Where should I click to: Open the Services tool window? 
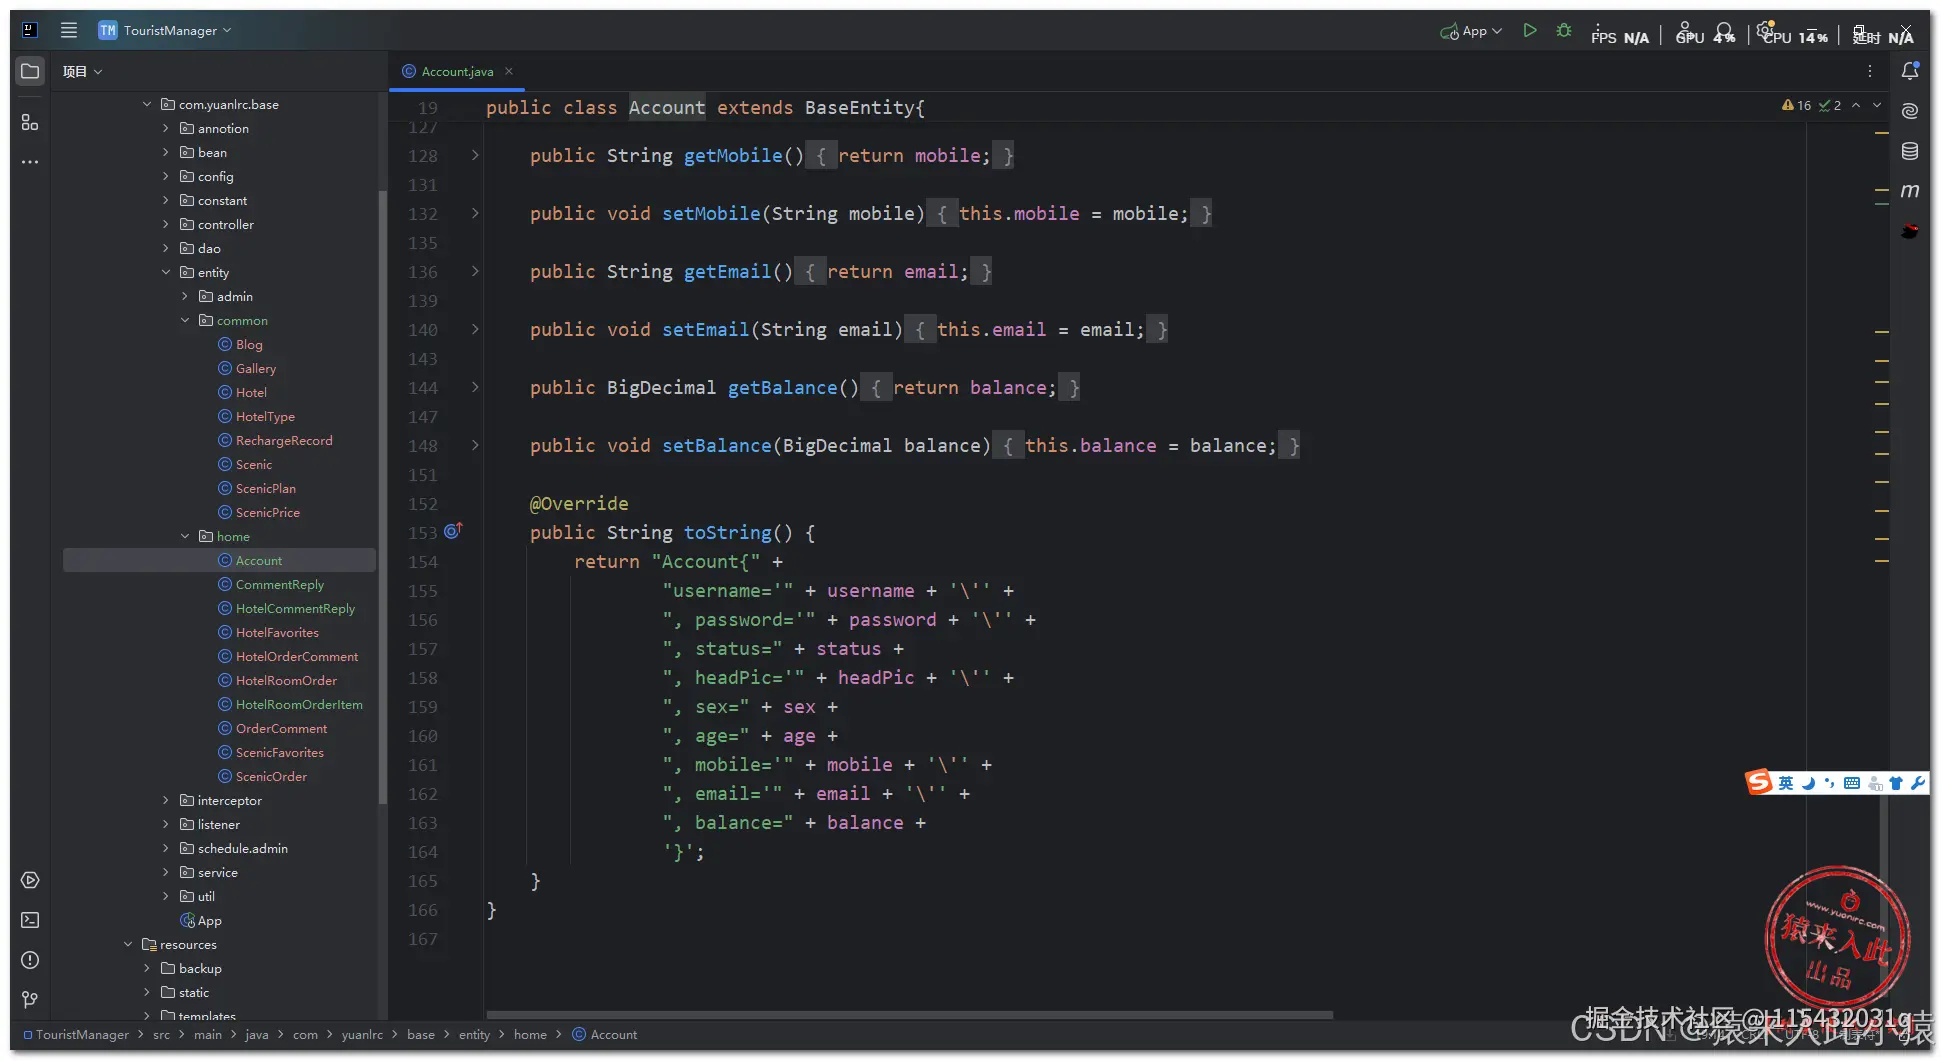click(30, 880)
